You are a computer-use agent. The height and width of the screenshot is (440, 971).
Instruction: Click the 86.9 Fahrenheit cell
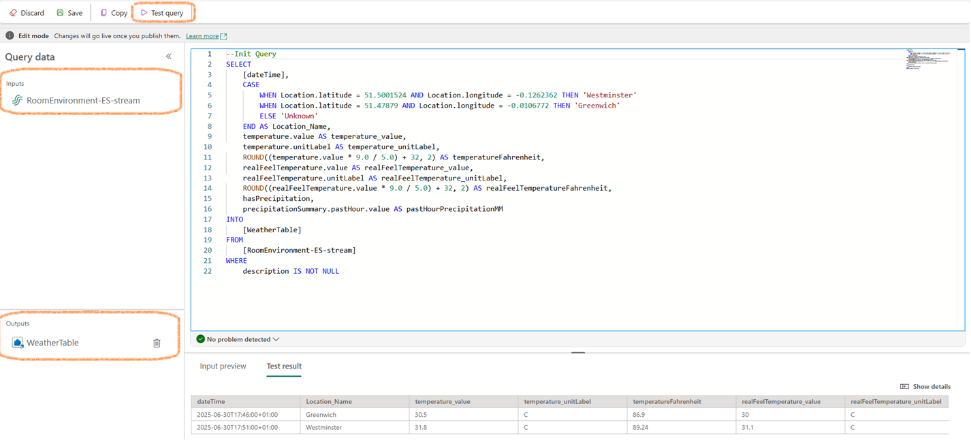point(681,415)
